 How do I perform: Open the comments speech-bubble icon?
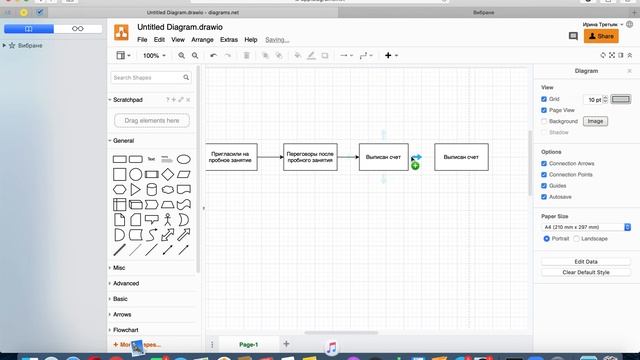pos(573,36)
